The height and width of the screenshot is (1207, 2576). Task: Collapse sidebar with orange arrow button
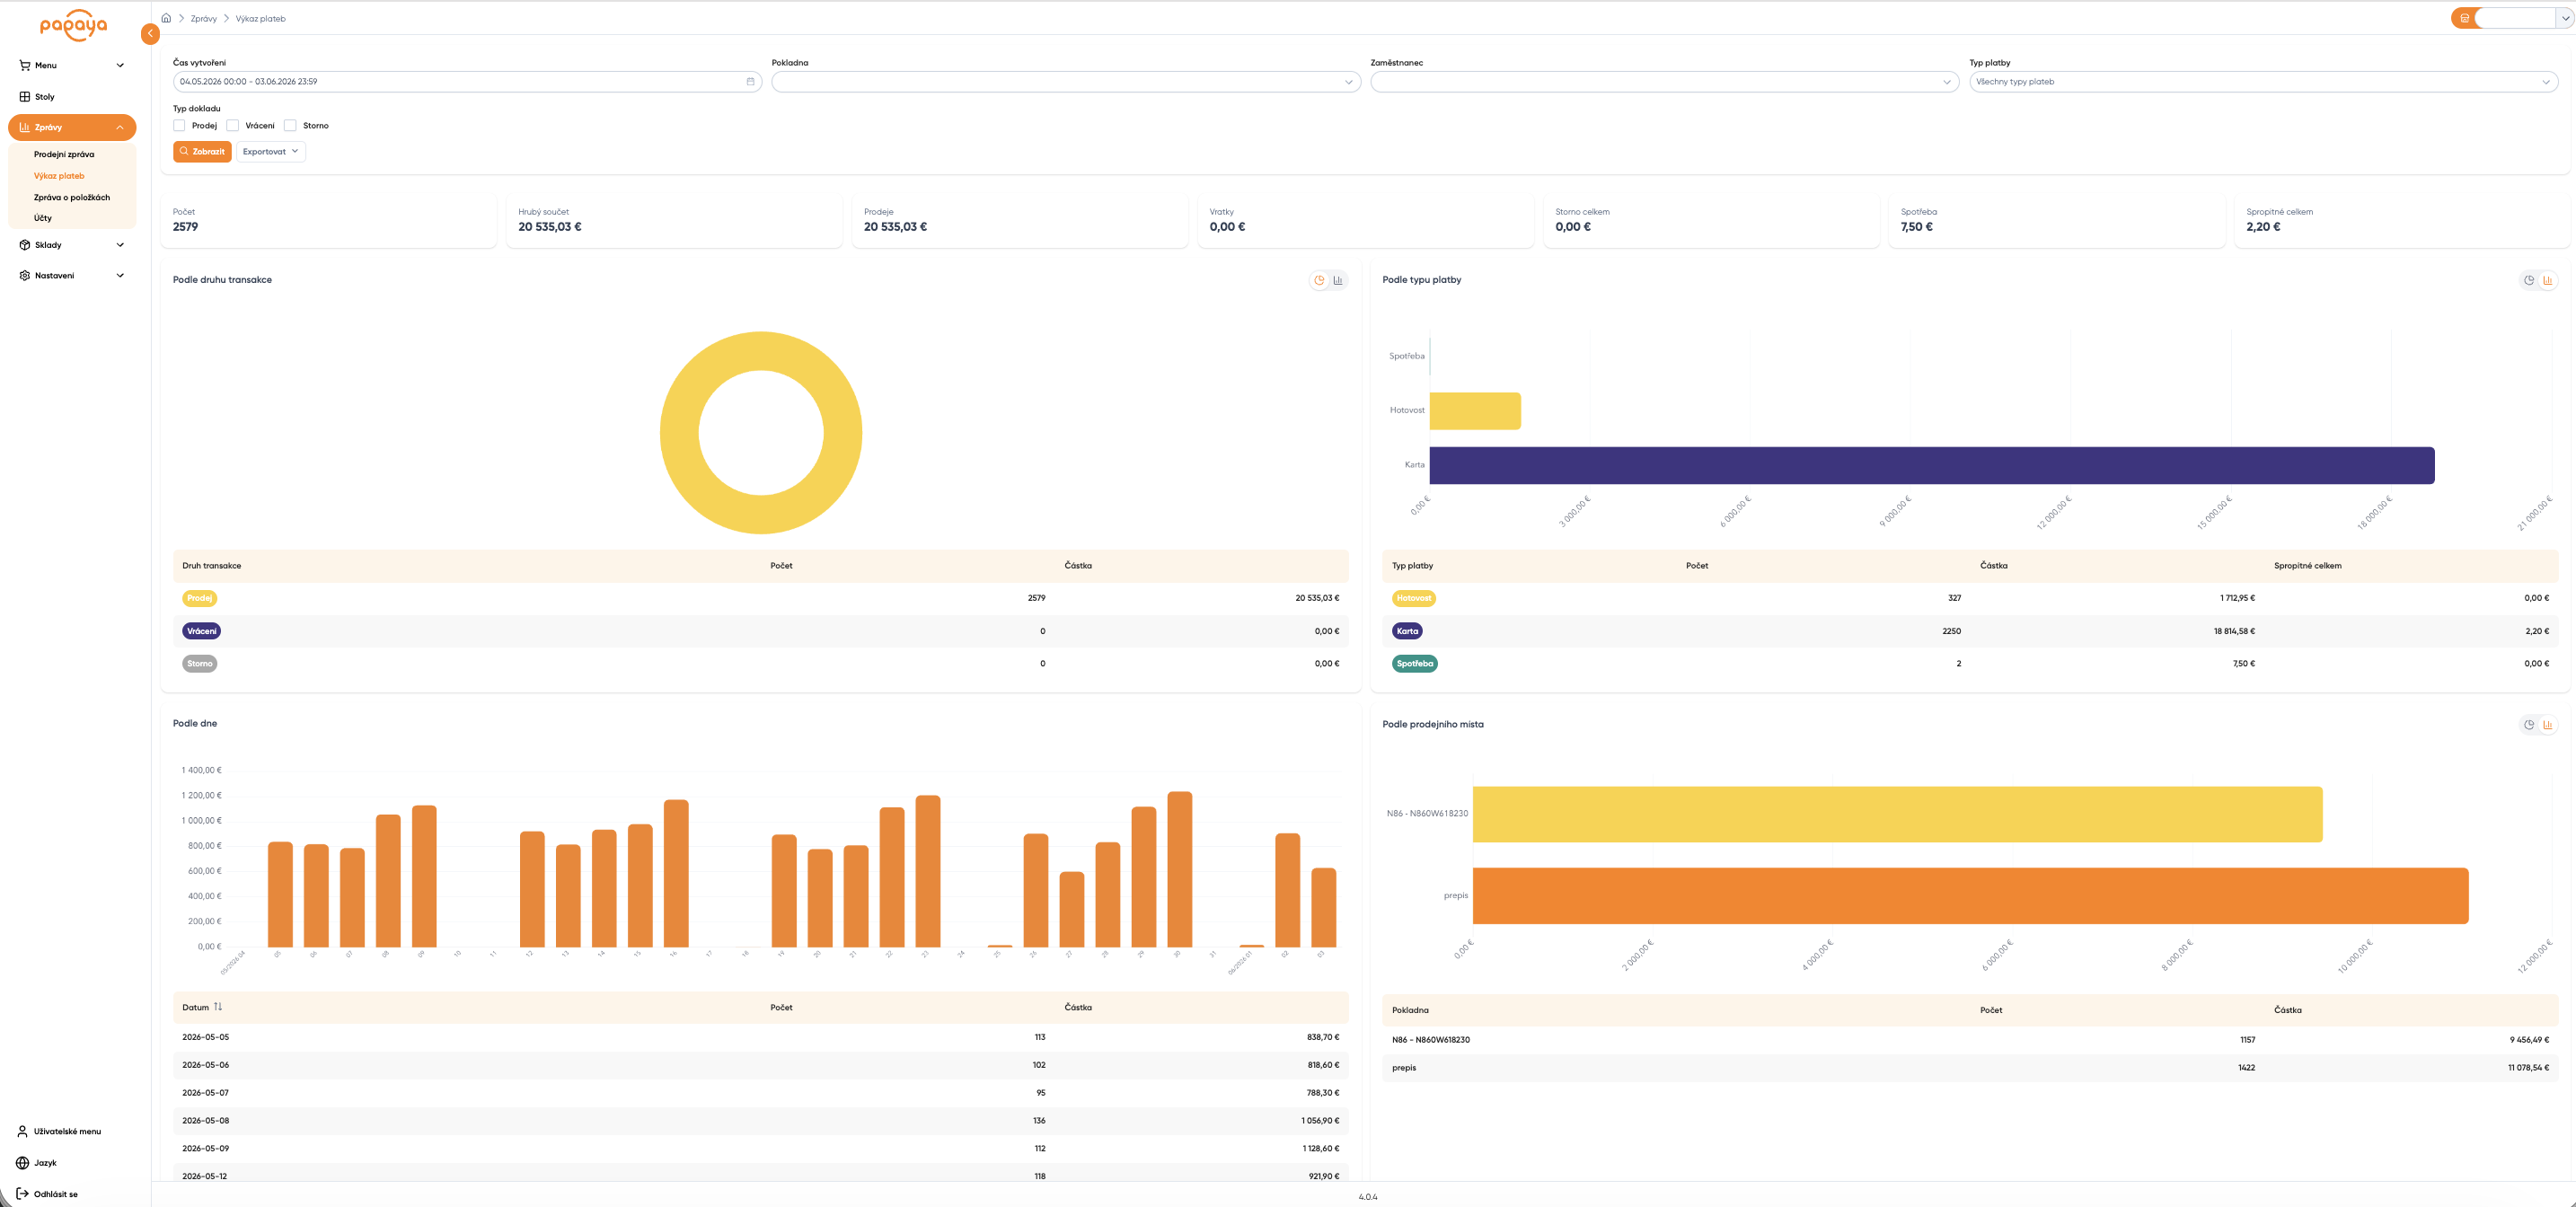click(x=150, y=34)
